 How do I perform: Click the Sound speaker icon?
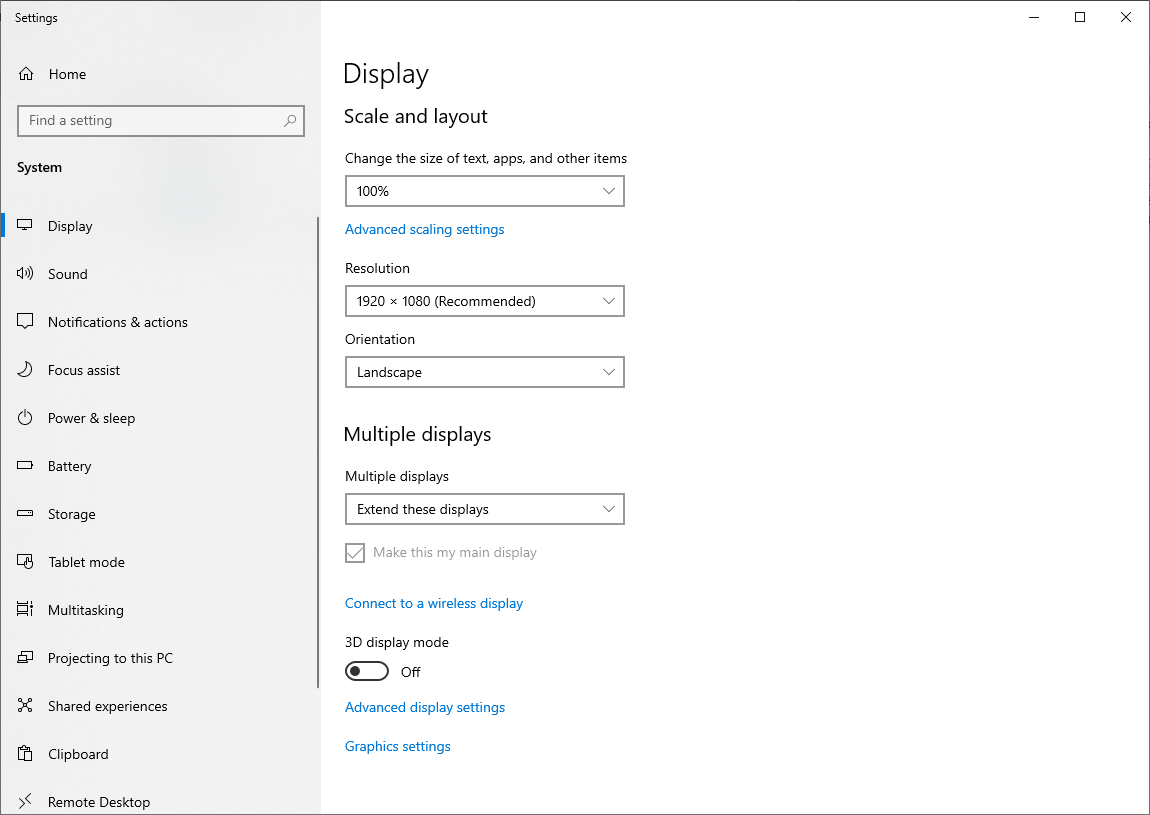point(25,274)
